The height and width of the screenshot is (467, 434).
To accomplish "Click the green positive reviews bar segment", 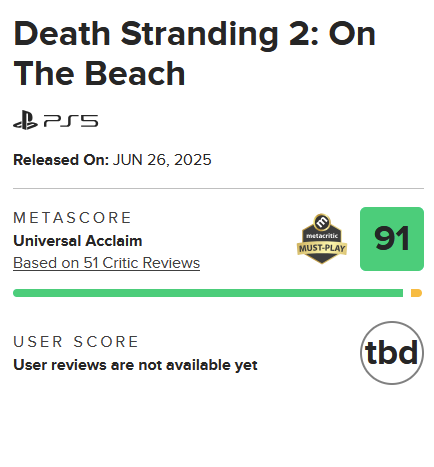I will (208, 293).
